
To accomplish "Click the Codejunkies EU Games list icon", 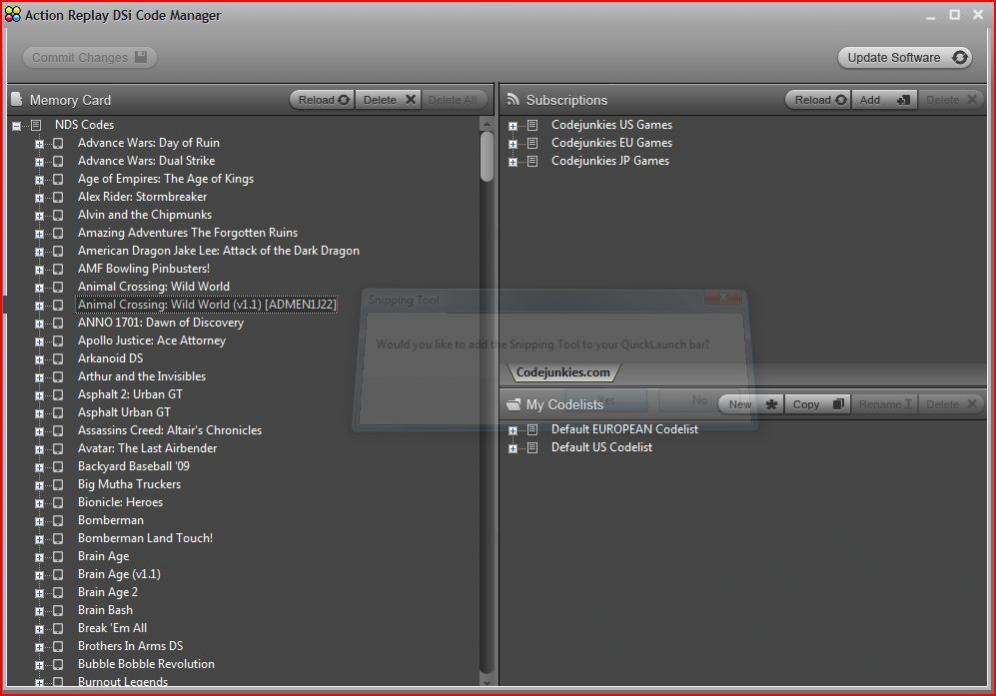I will click(532, 143).
